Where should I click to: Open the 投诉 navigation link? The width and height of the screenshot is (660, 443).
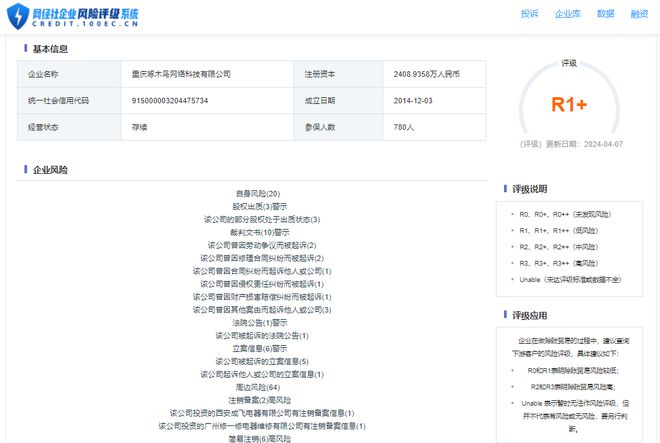click(x=530, y=14)
